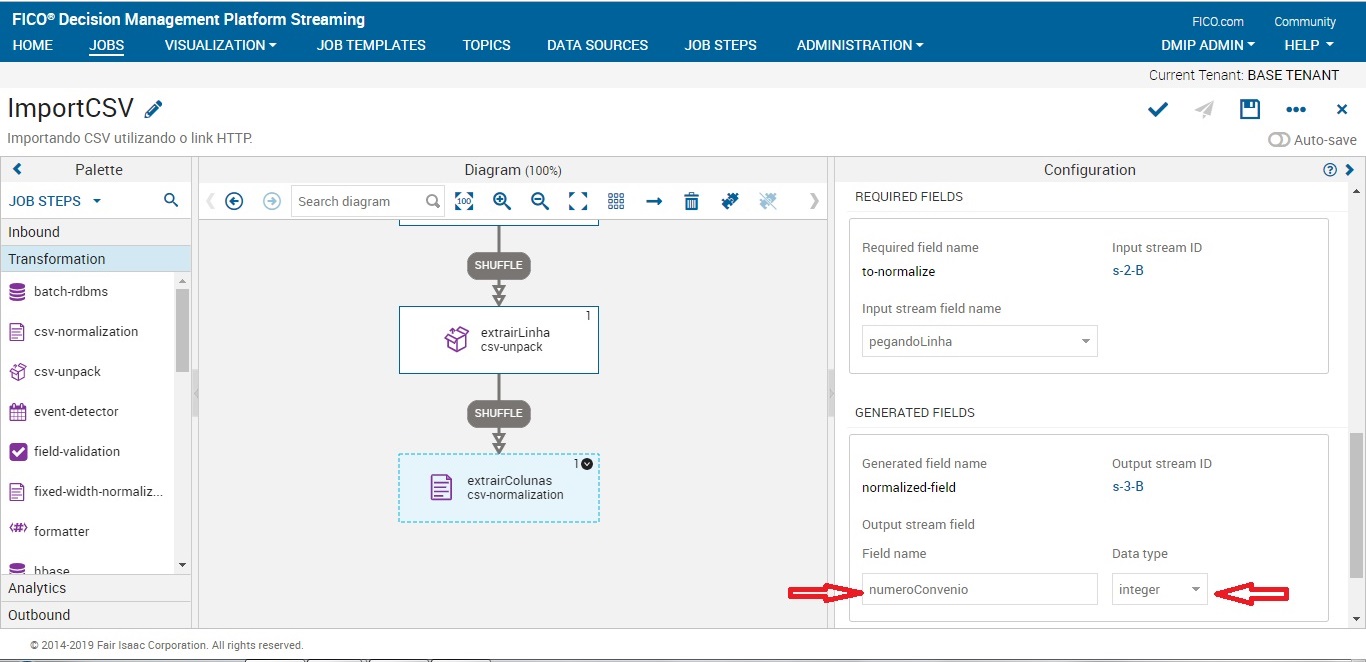
Task: Select the Zoom in icon on diagram toolbar
Action: [x=501, y=201]
